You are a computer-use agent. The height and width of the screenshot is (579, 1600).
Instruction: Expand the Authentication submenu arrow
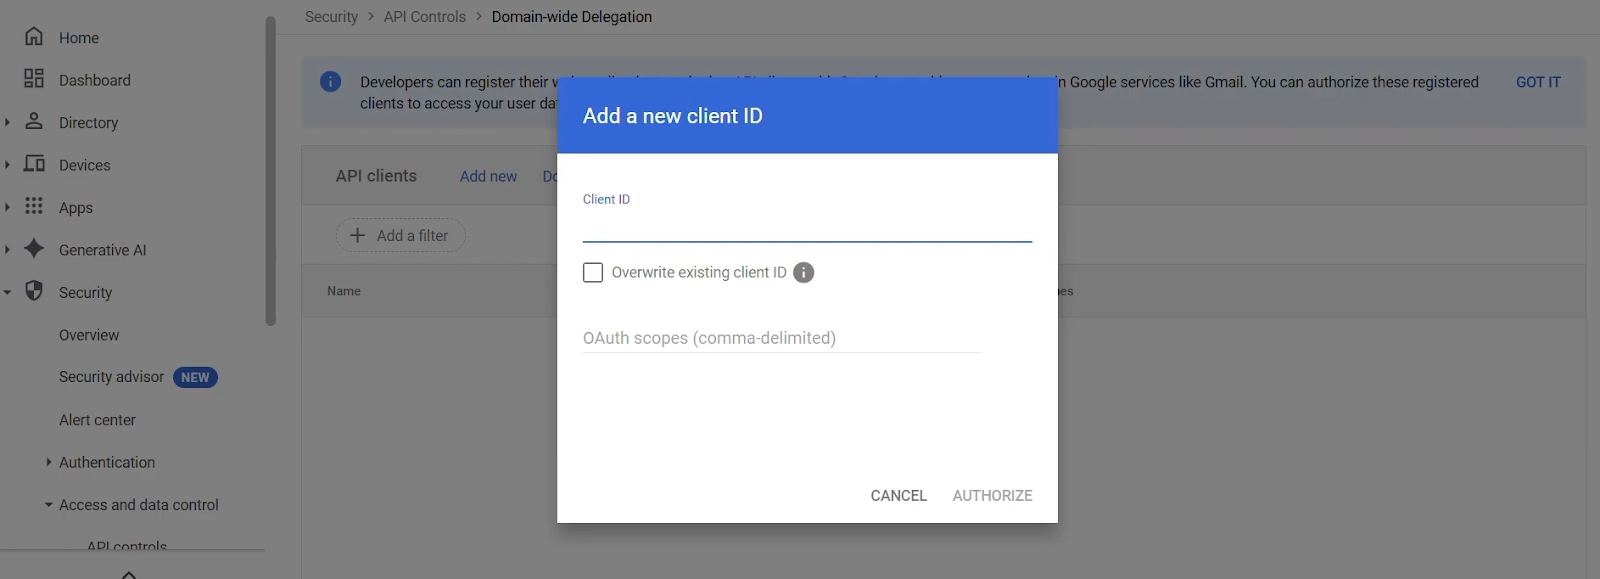click(x=48, y=462)
